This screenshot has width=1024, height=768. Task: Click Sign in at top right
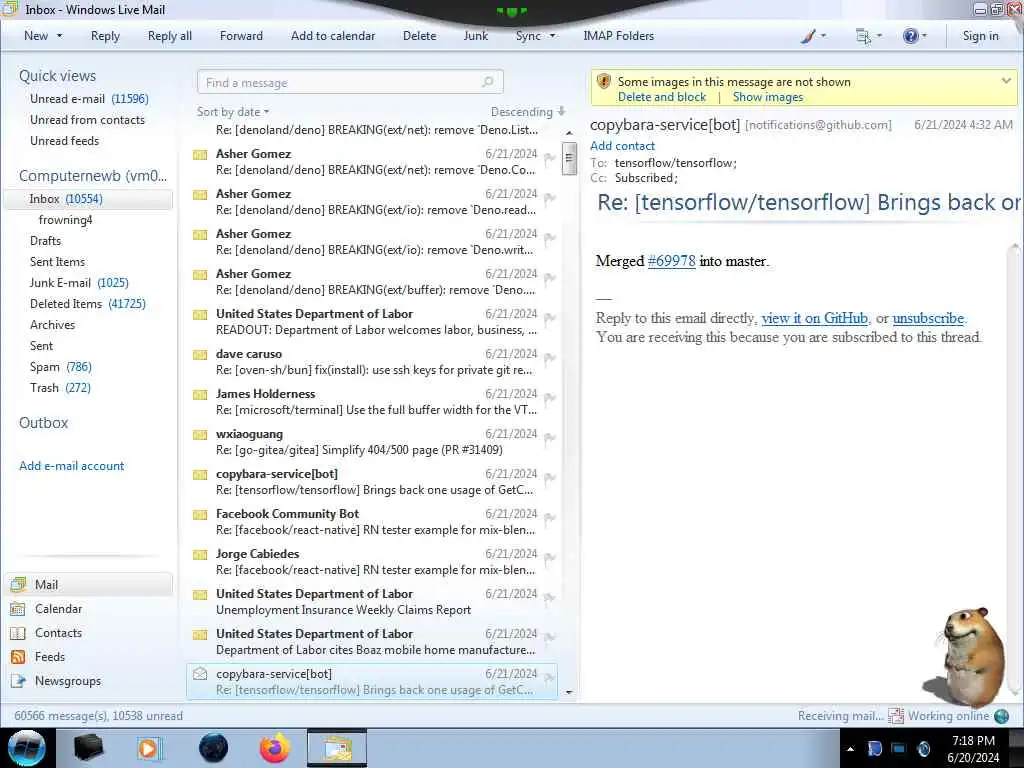(980, 36)
